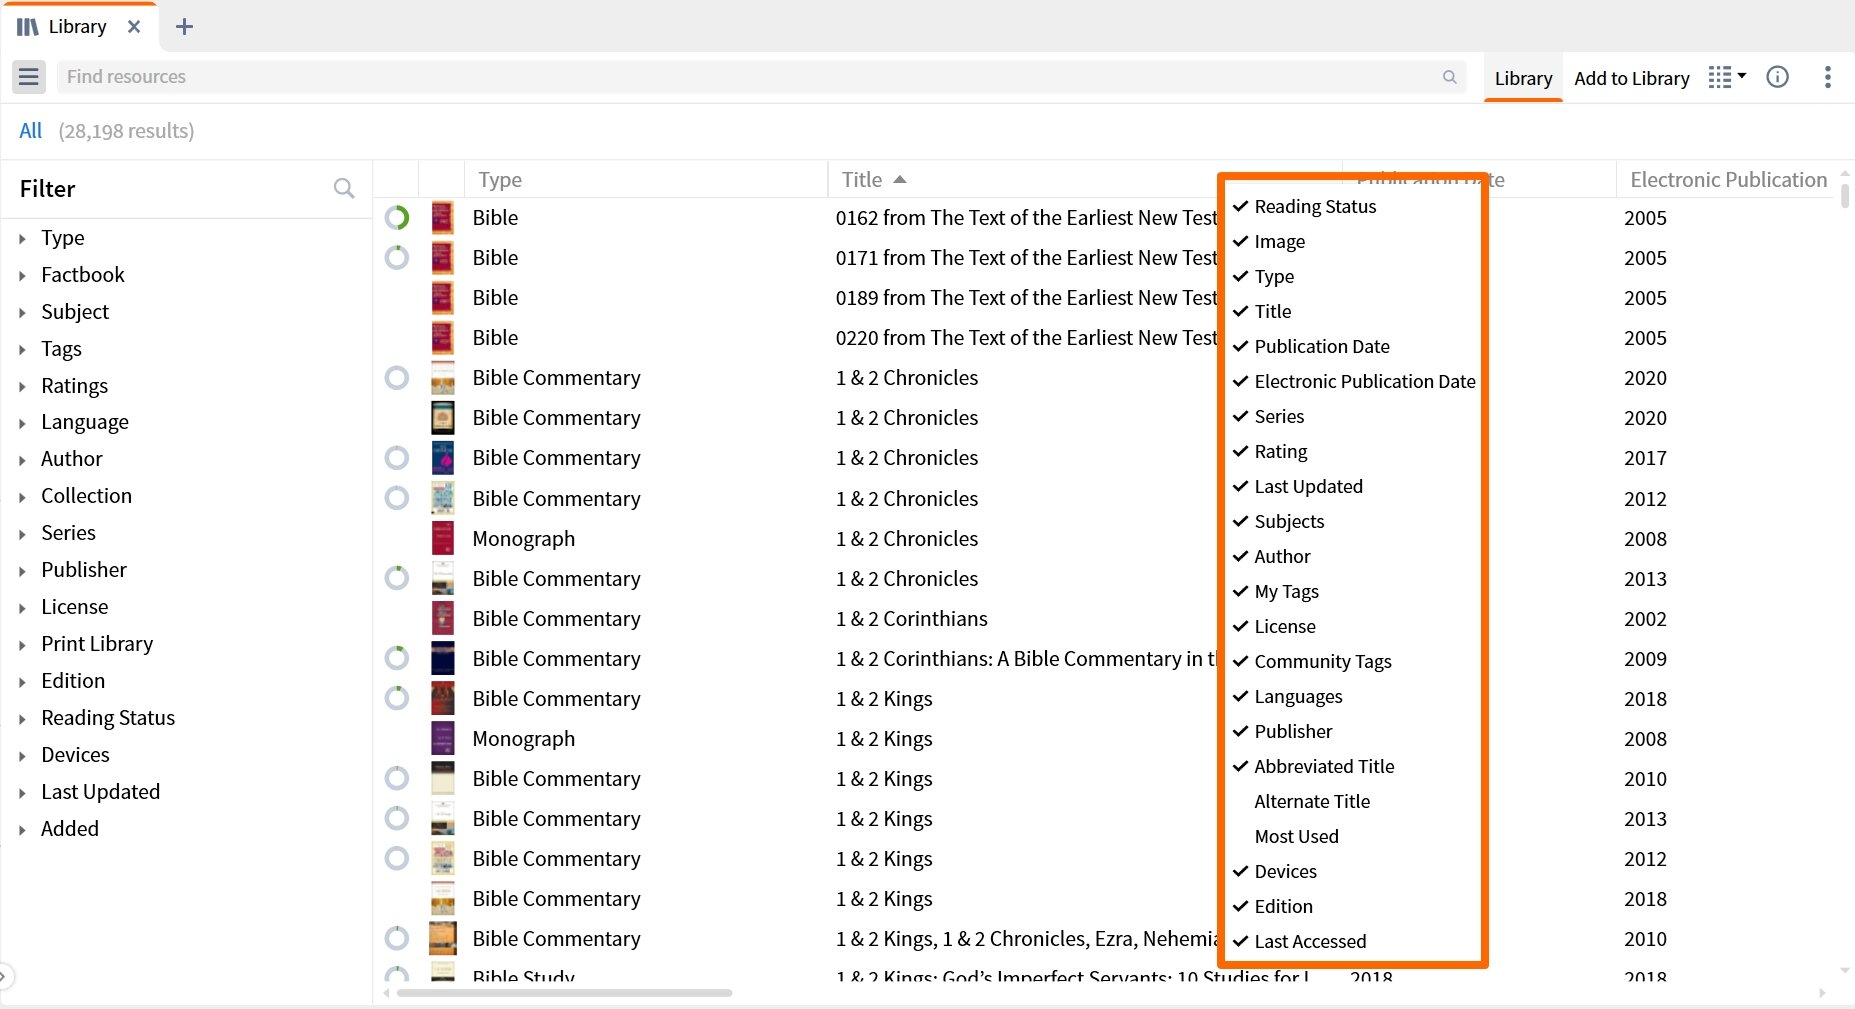Show the resource information panel icon
The width and height of the screenshot is (1855, 1009).
coord(1777,77)
